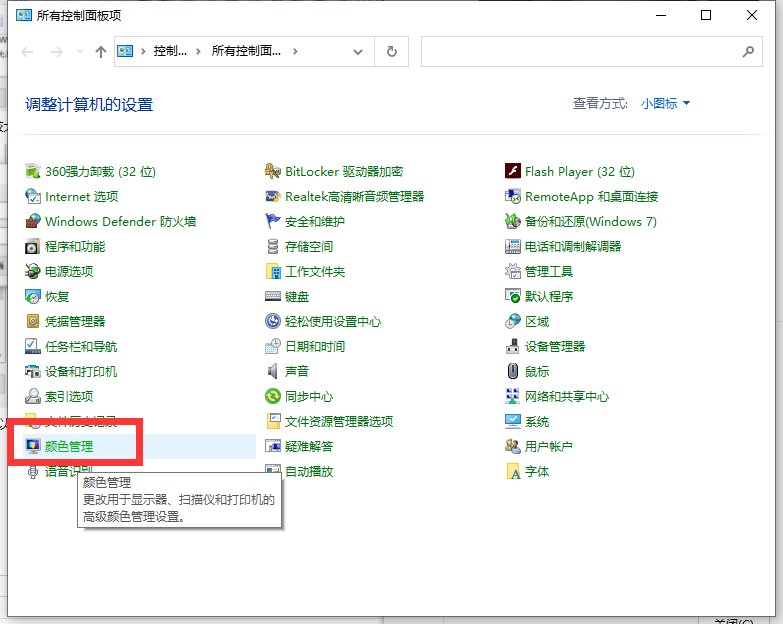Expand the chevron after 所有控制面板项 breadcrumb

click(x=297, y=52)
